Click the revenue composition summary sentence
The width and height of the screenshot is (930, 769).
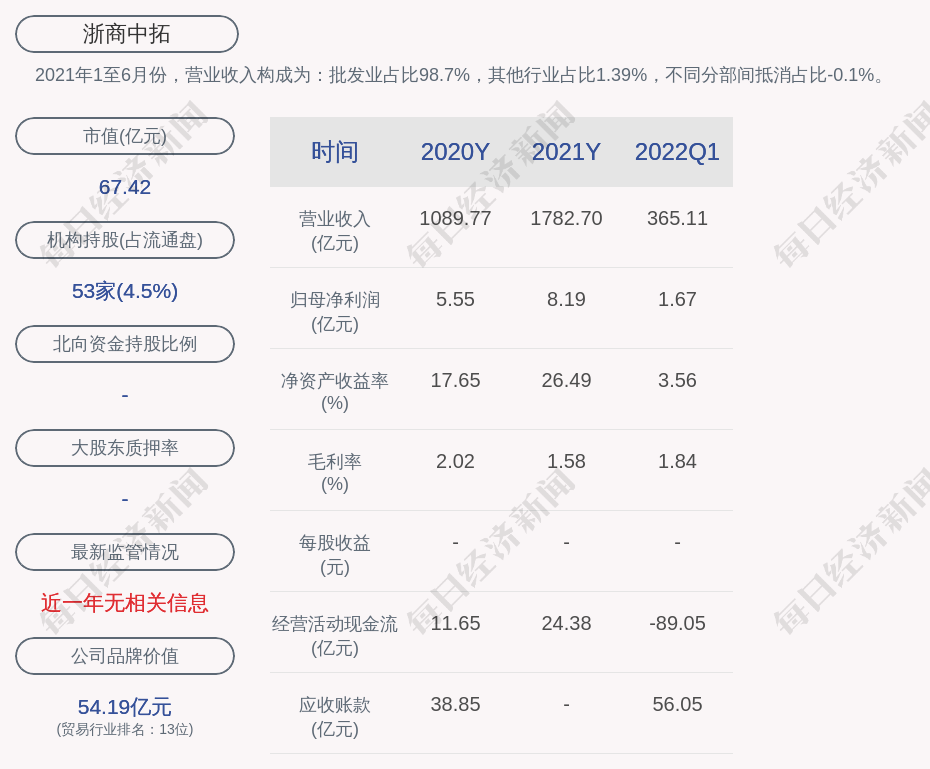[460, 75]
